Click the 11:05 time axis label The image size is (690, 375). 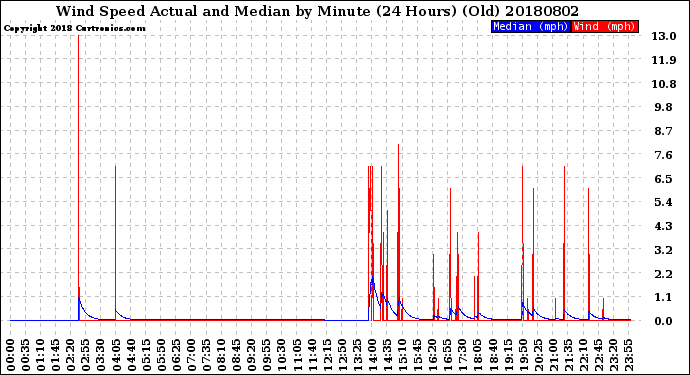(x=297, y=355)
